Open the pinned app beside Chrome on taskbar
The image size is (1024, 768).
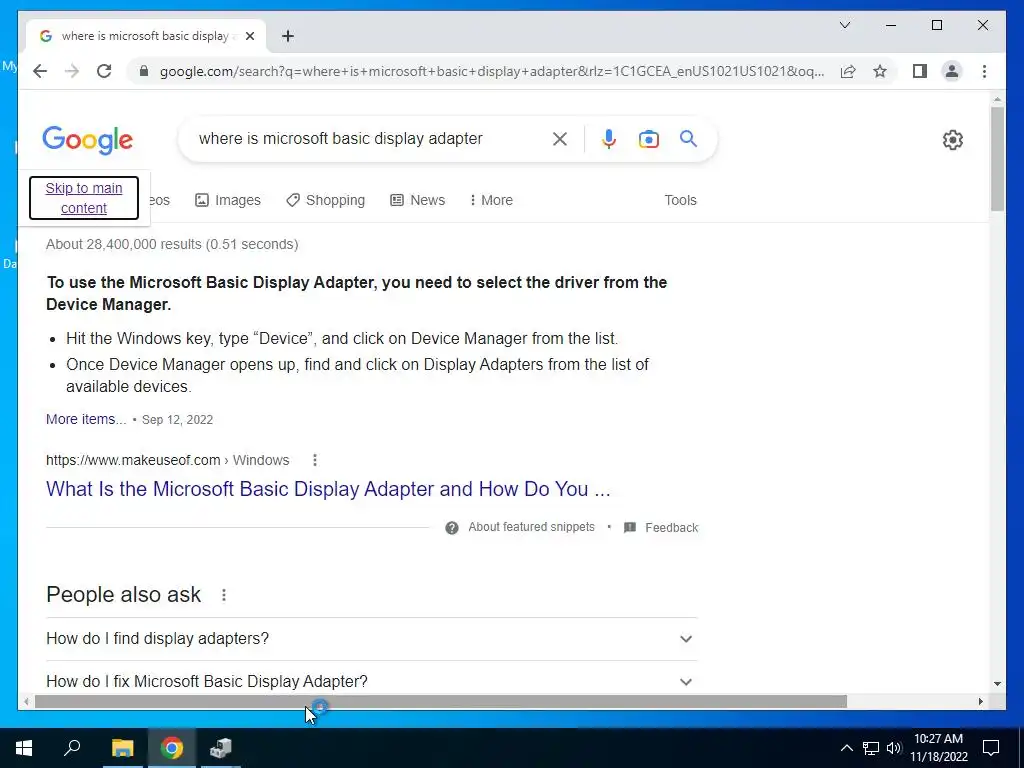click(221, 748)
